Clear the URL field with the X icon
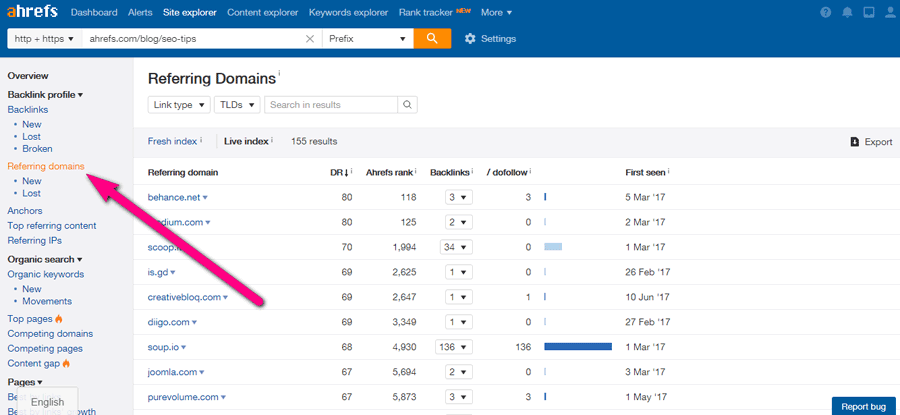 pyautogui.click(x=310, y=39)
